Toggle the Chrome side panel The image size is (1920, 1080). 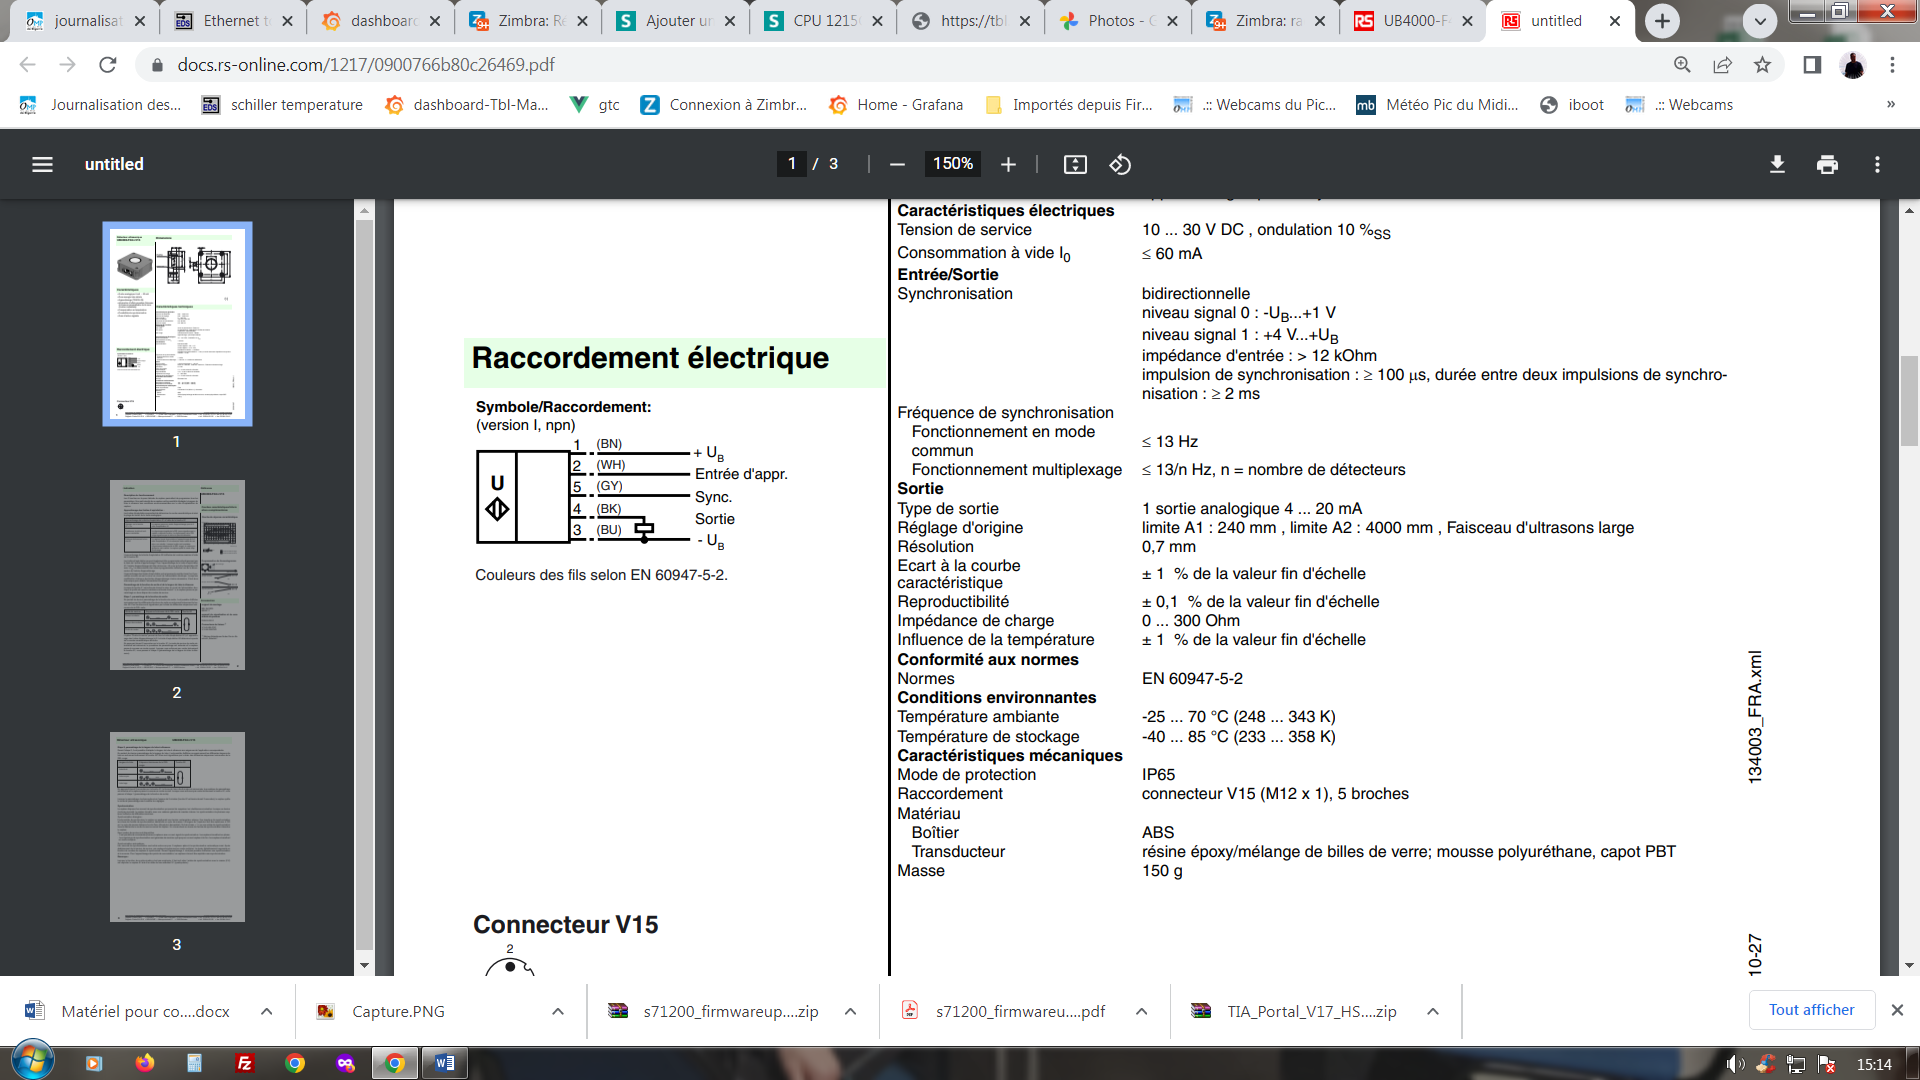[1812, 65]
